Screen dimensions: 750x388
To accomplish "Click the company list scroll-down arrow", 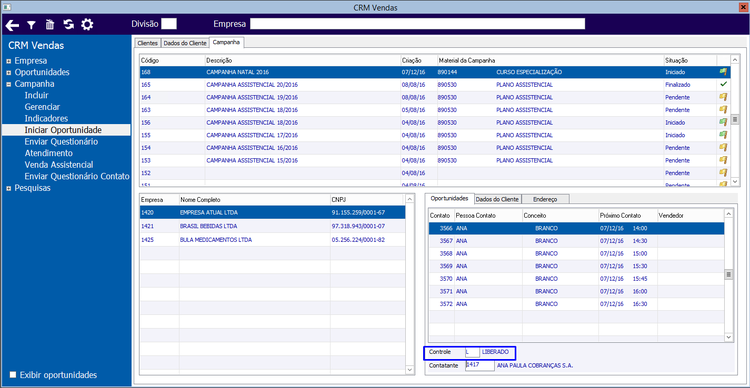I will pos(409,369).
